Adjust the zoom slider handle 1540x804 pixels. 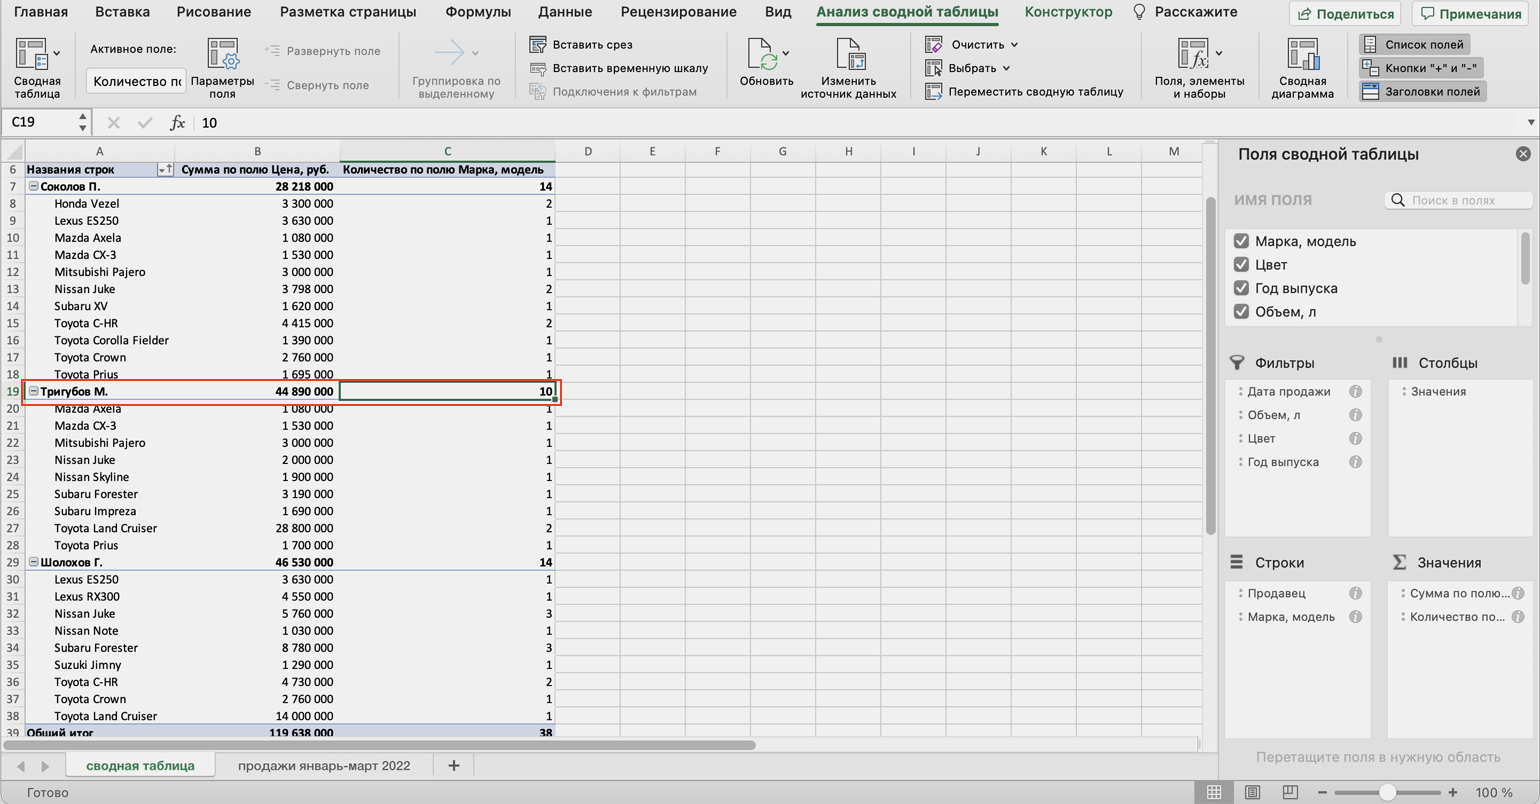pyautogui.click(x=1387, y=792)
